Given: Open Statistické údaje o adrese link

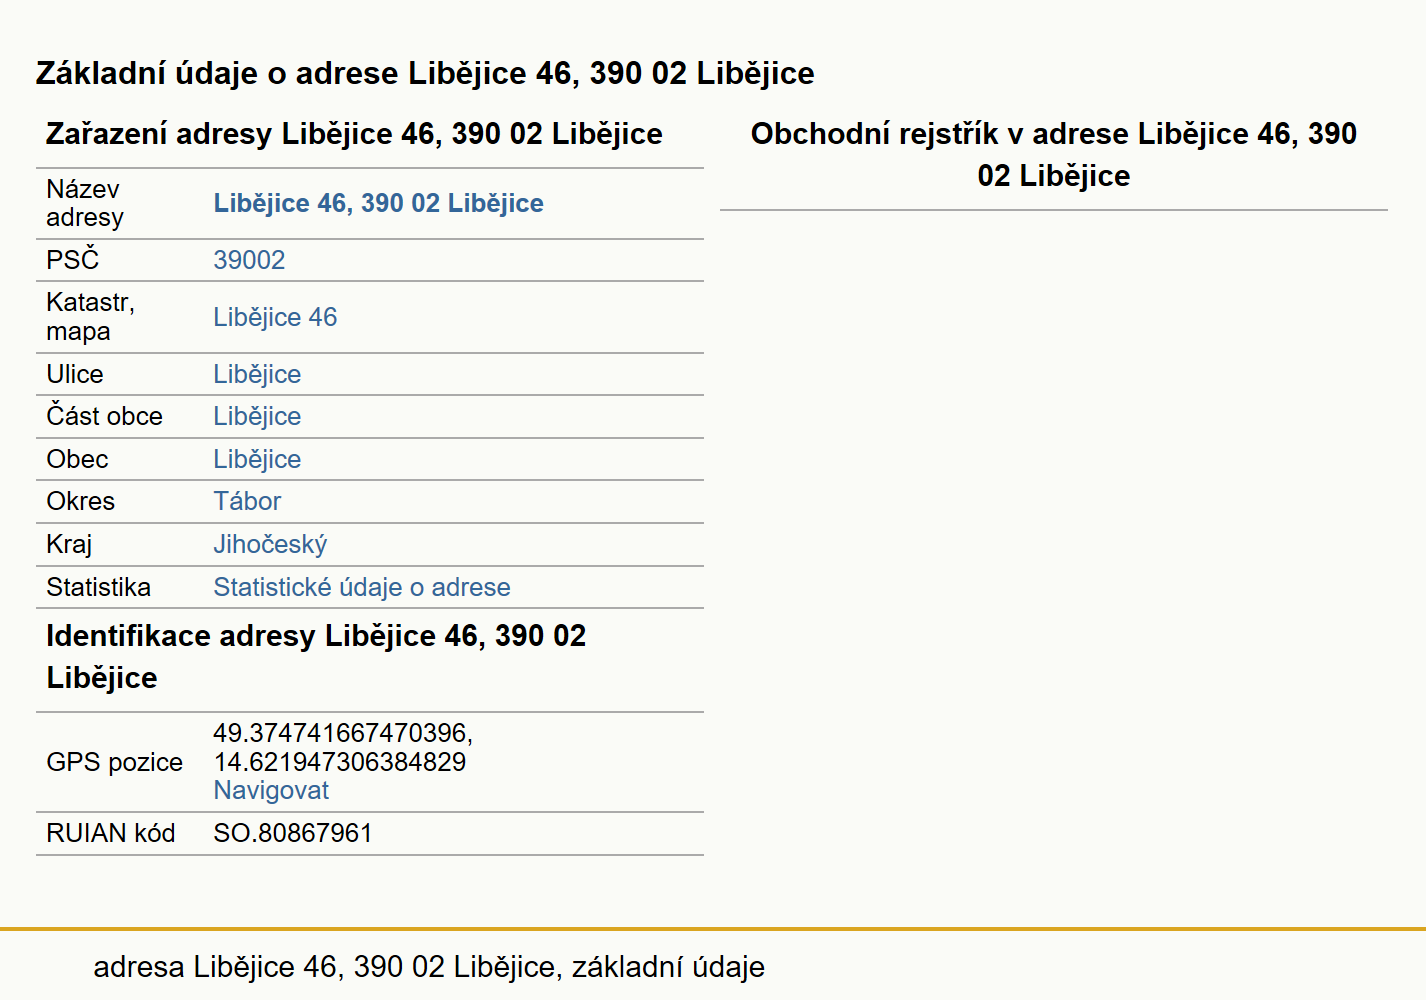Looking at the screenshot, I should 362,587.
